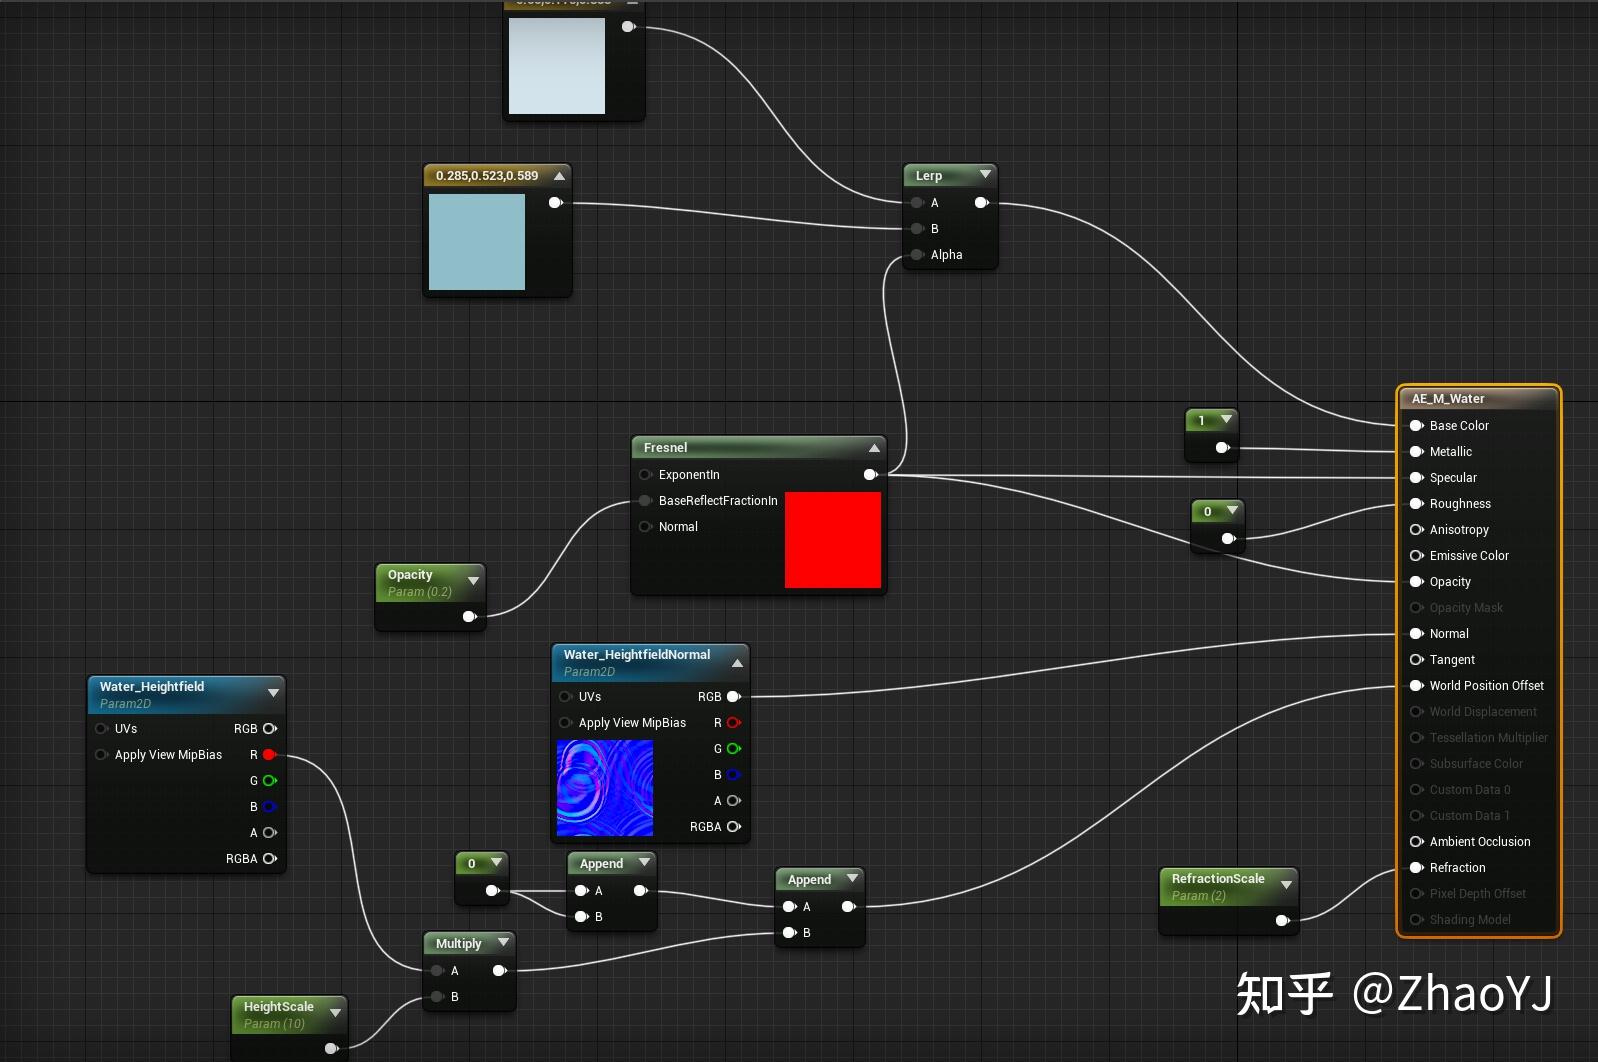Click AE_M_Water's Roughness input pin
Viewport: 1598px width, 1062px height.
point(1417,504)
